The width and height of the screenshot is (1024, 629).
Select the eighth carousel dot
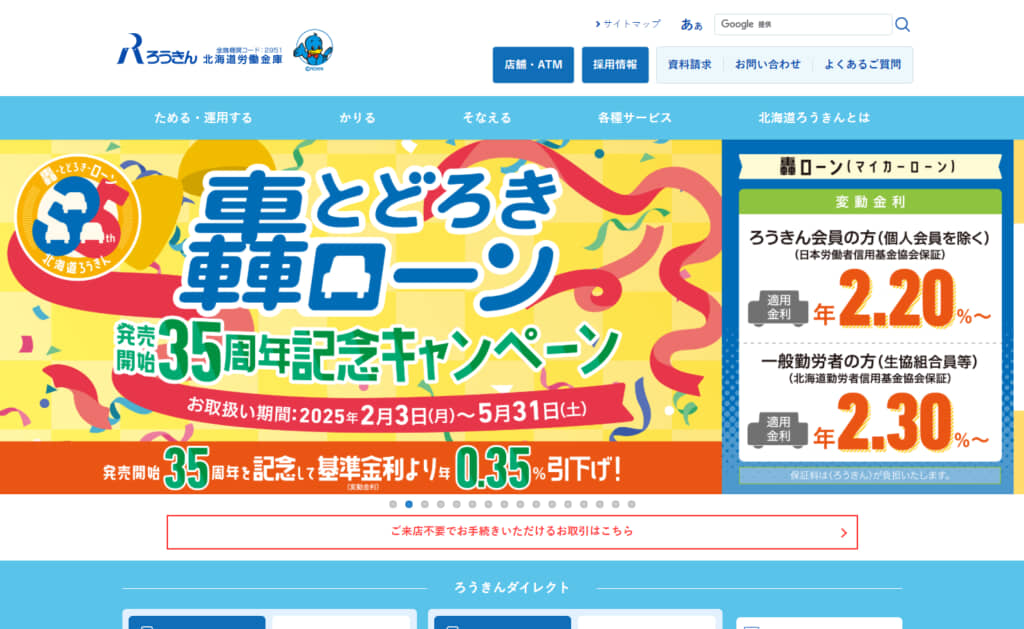(x=504, y=504)
